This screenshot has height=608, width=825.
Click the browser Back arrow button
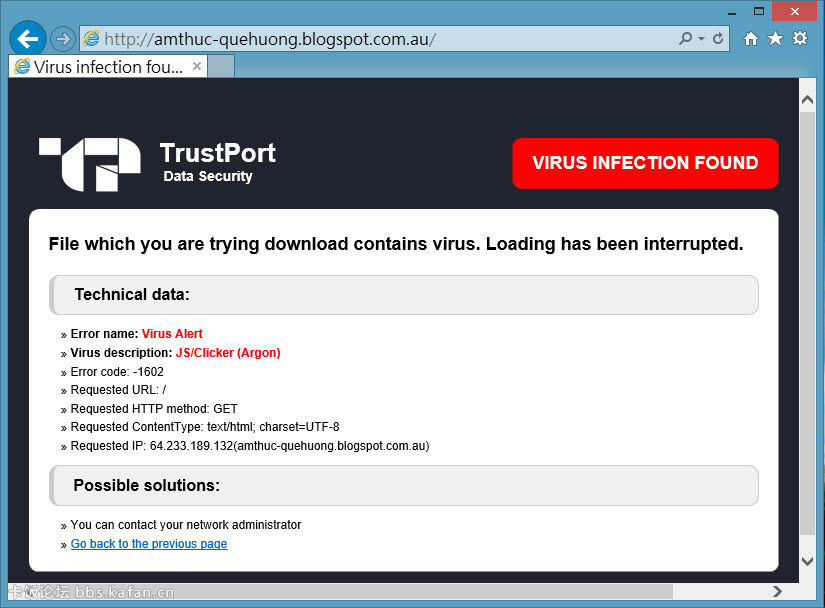(x=27, y=38)
